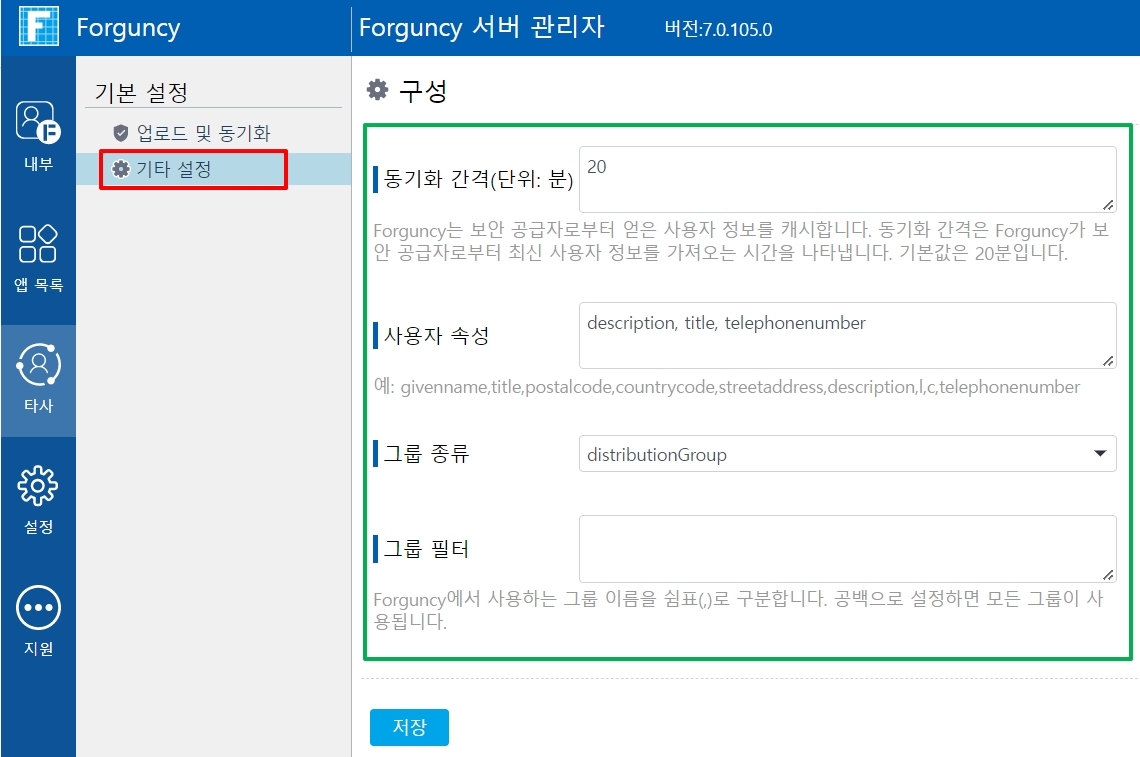
Task: Go to 업로드 및 동기화
Action: point(202,133)
